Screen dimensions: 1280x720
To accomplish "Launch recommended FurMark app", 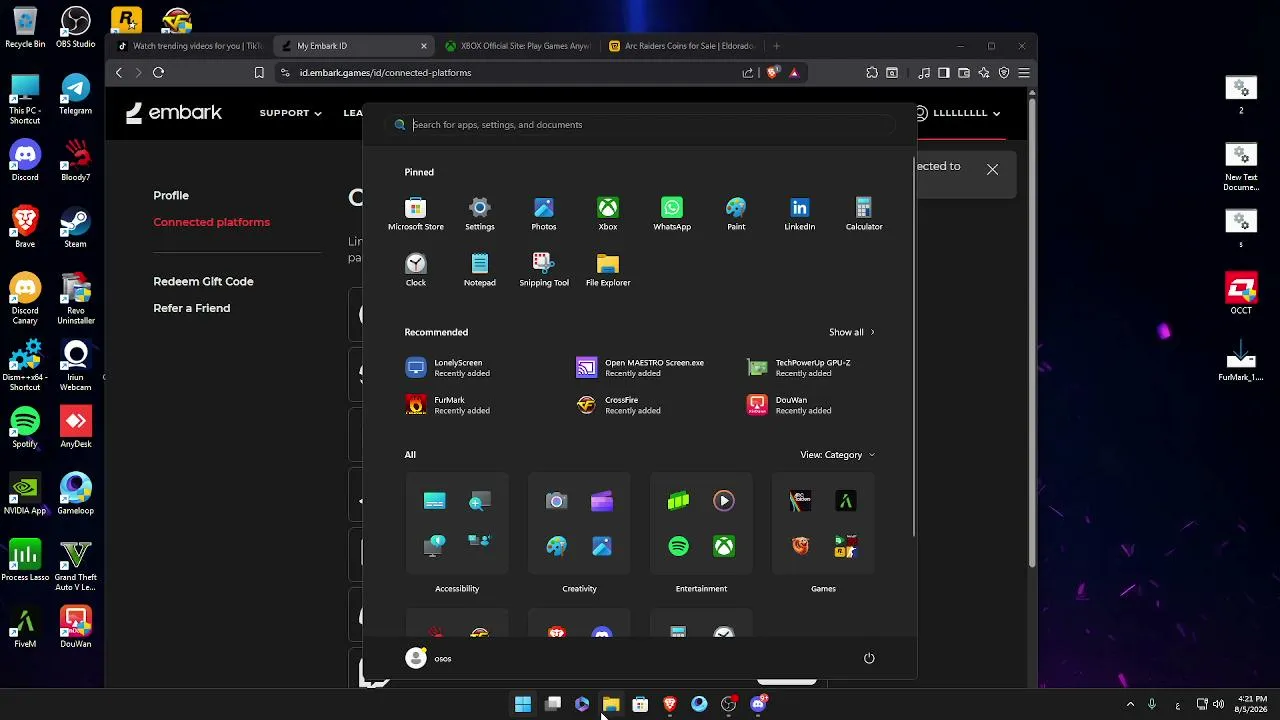I will pos(447,405).
